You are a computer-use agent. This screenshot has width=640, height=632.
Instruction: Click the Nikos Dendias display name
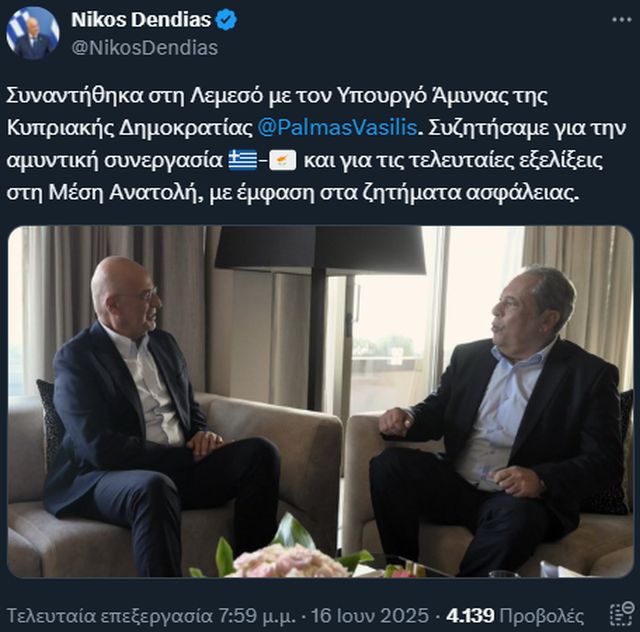coord(141,20)
